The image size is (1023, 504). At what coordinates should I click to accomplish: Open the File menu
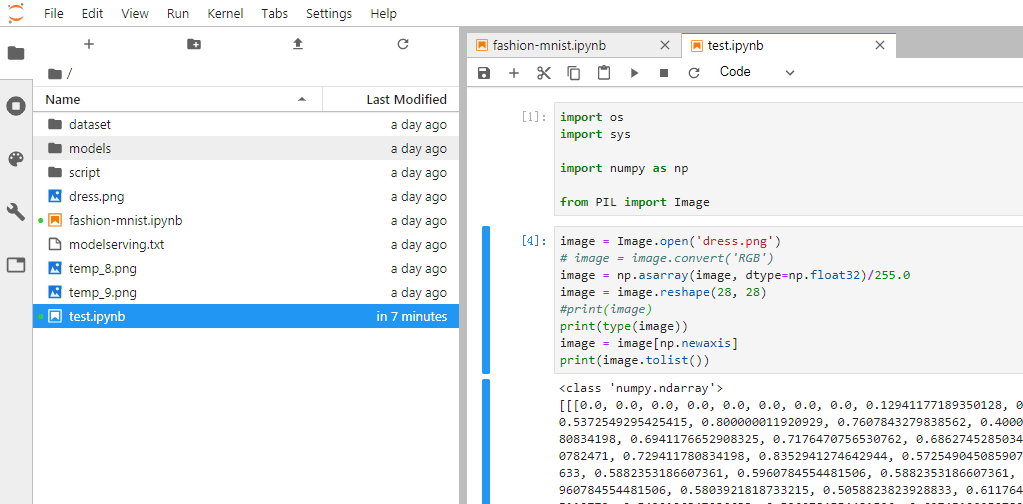point(53,13)
